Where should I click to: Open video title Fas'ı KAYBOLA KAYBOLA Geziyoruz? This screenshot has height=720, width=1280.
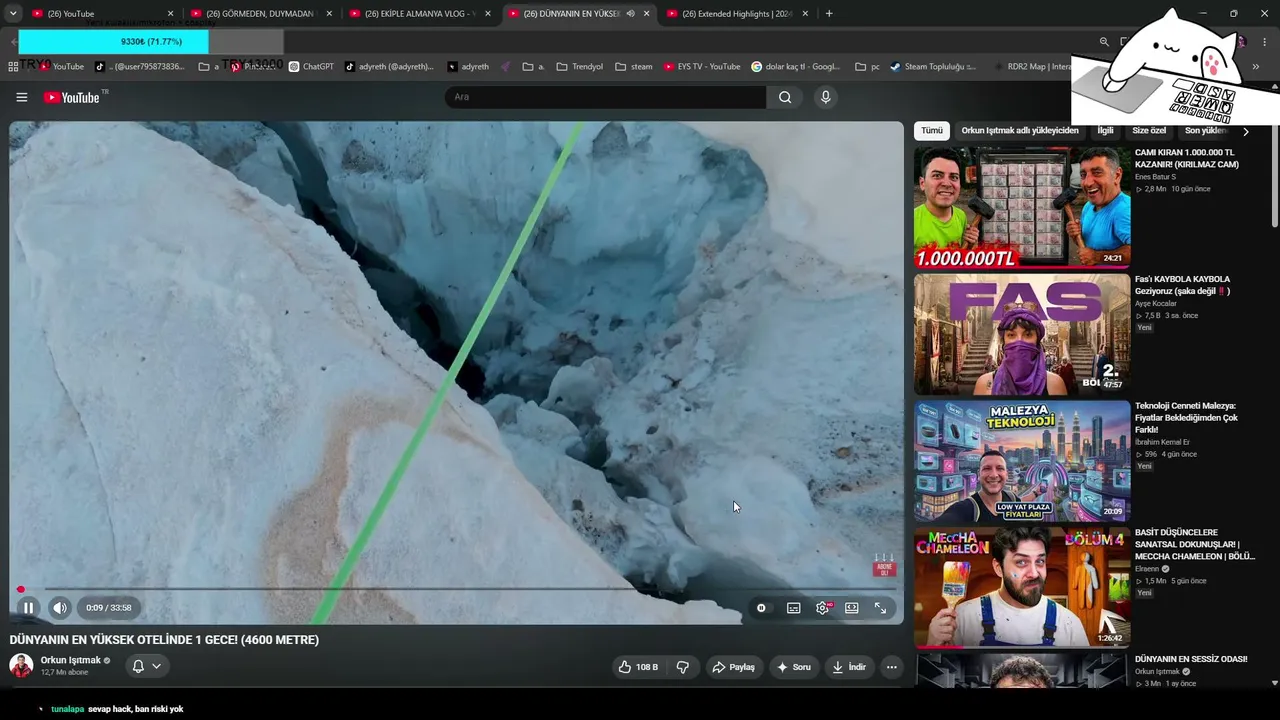pos(1183,285)
